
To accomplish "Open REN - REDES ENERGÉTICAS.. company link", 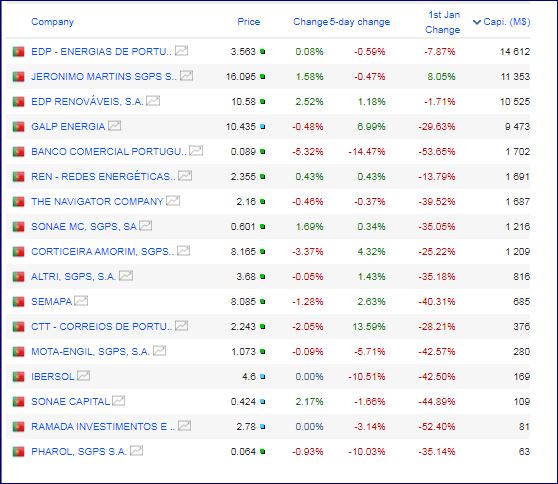I will [103, 177].
